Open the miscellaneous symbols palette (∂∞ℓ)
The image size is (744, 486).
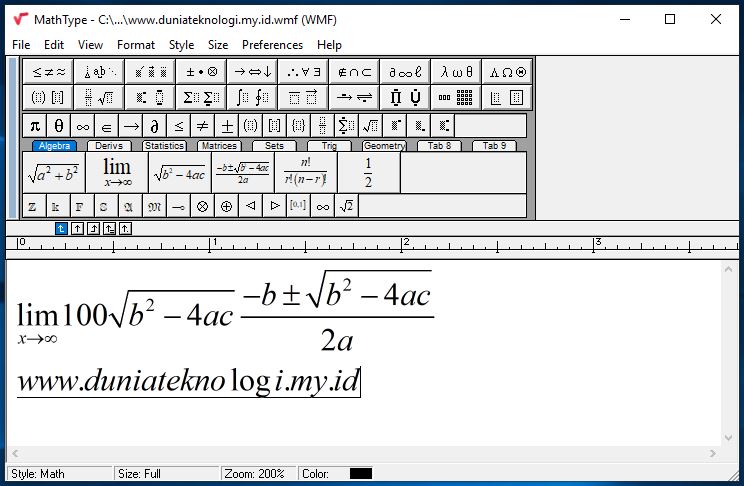coord(405,72)
